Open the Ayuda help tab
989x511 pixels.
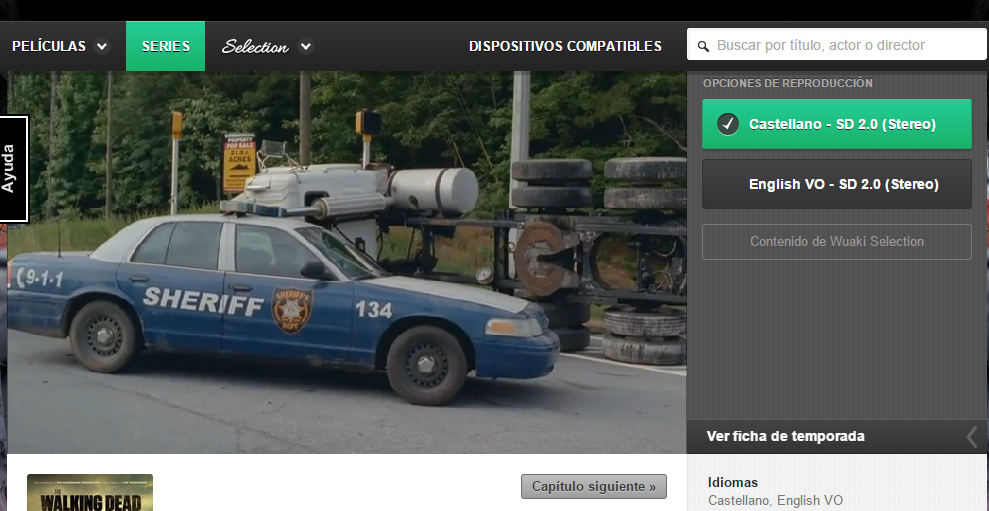(x=13, y=169)
